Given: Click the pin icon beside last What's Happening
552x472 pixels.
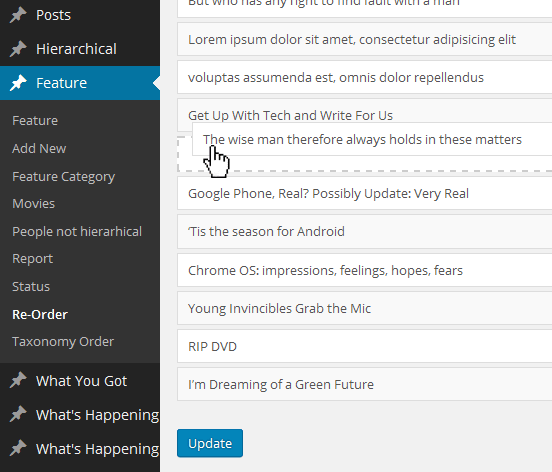Looking at the screenshot, I should pos(18,448).
